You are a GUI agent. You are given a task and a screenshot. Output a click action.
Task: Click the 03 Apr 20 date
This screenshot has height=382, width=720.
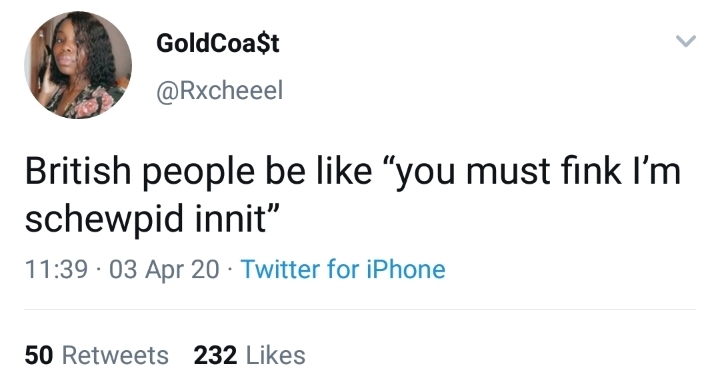(x=164, y=270)
